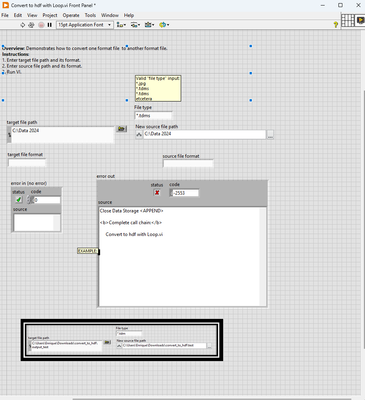Open the Reorder dropdown in toolbar

pos(164,25)
